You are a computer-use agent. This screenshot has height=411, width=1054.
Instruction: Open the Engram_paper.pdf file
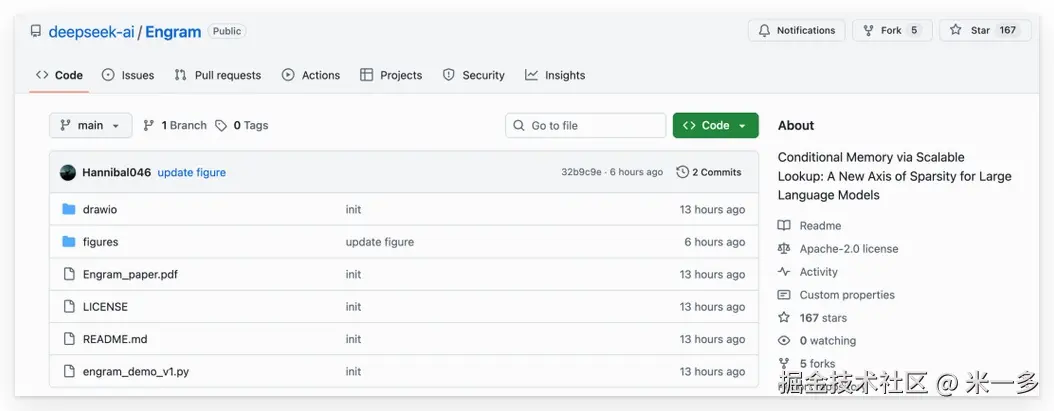pyautogui.click(x=130, y=274)
